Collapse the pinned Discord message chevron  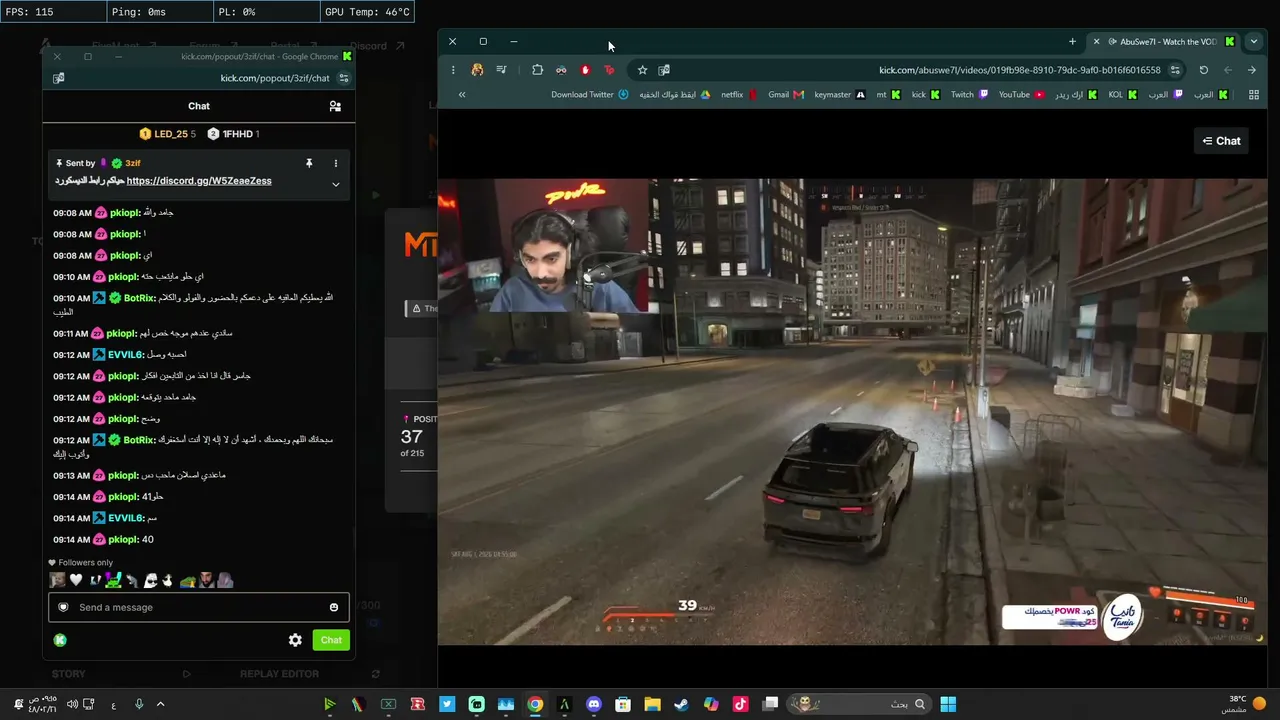(336, 184)
